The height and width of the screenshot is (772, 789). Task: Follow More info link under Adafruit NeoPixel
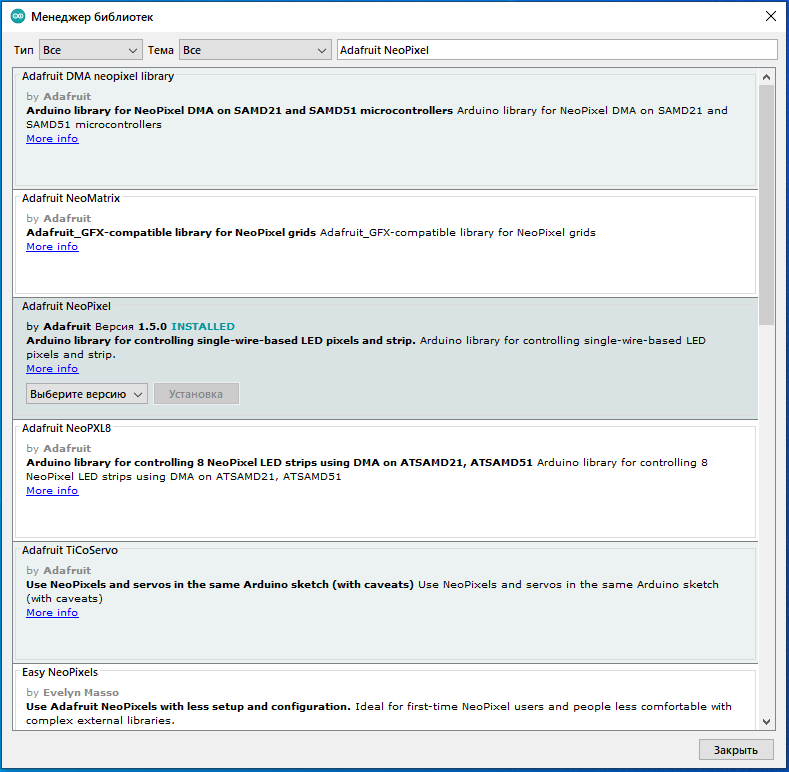pyautogui.click(x=52, y=369)
